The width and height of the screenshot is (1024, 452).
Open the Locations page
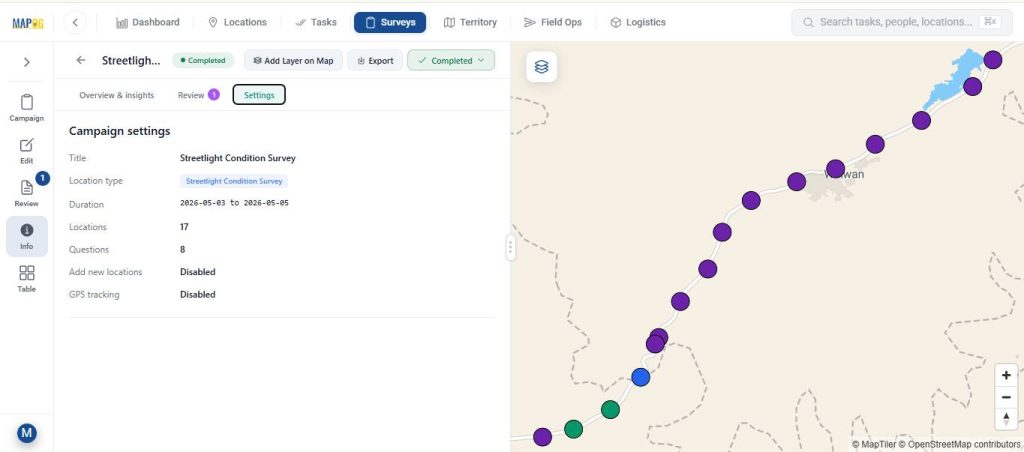pyautogui.click(x=237, y=22)
